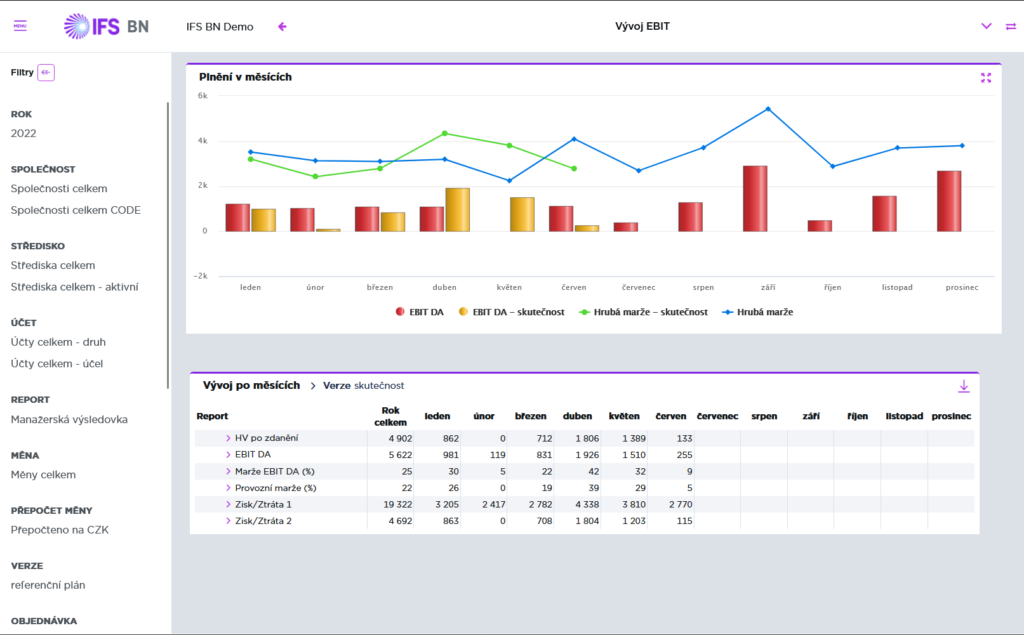Click the IFS BN logo

point(106,26)
